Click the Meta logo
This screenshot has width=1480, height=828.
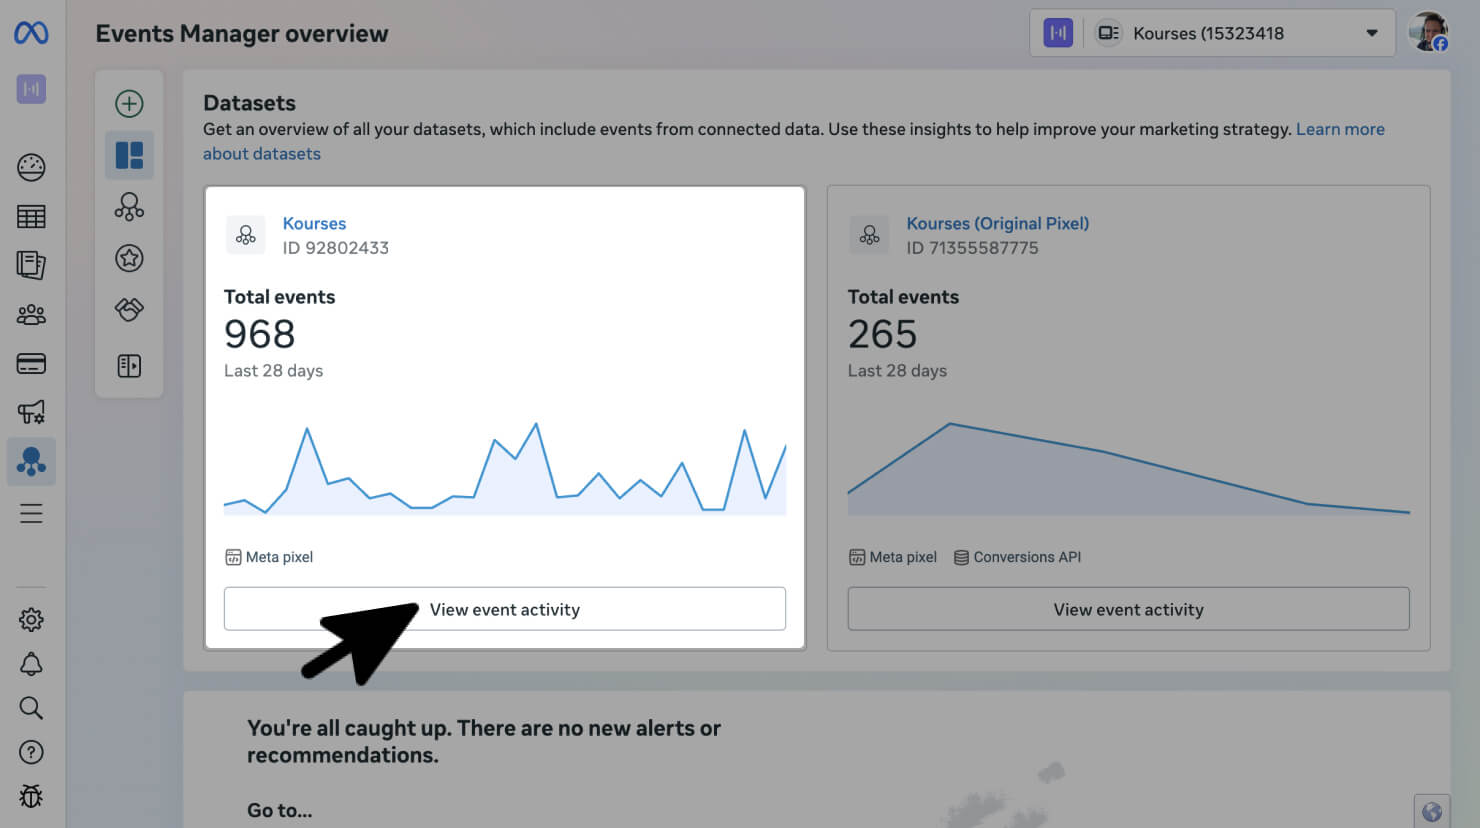click(31, 33)
